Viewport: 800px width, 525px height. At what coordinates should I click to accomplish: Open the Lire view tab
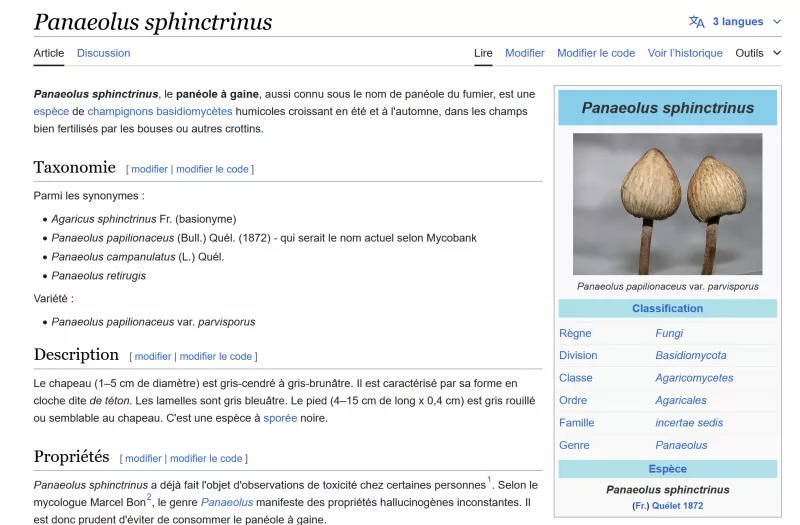coord(483,53)
